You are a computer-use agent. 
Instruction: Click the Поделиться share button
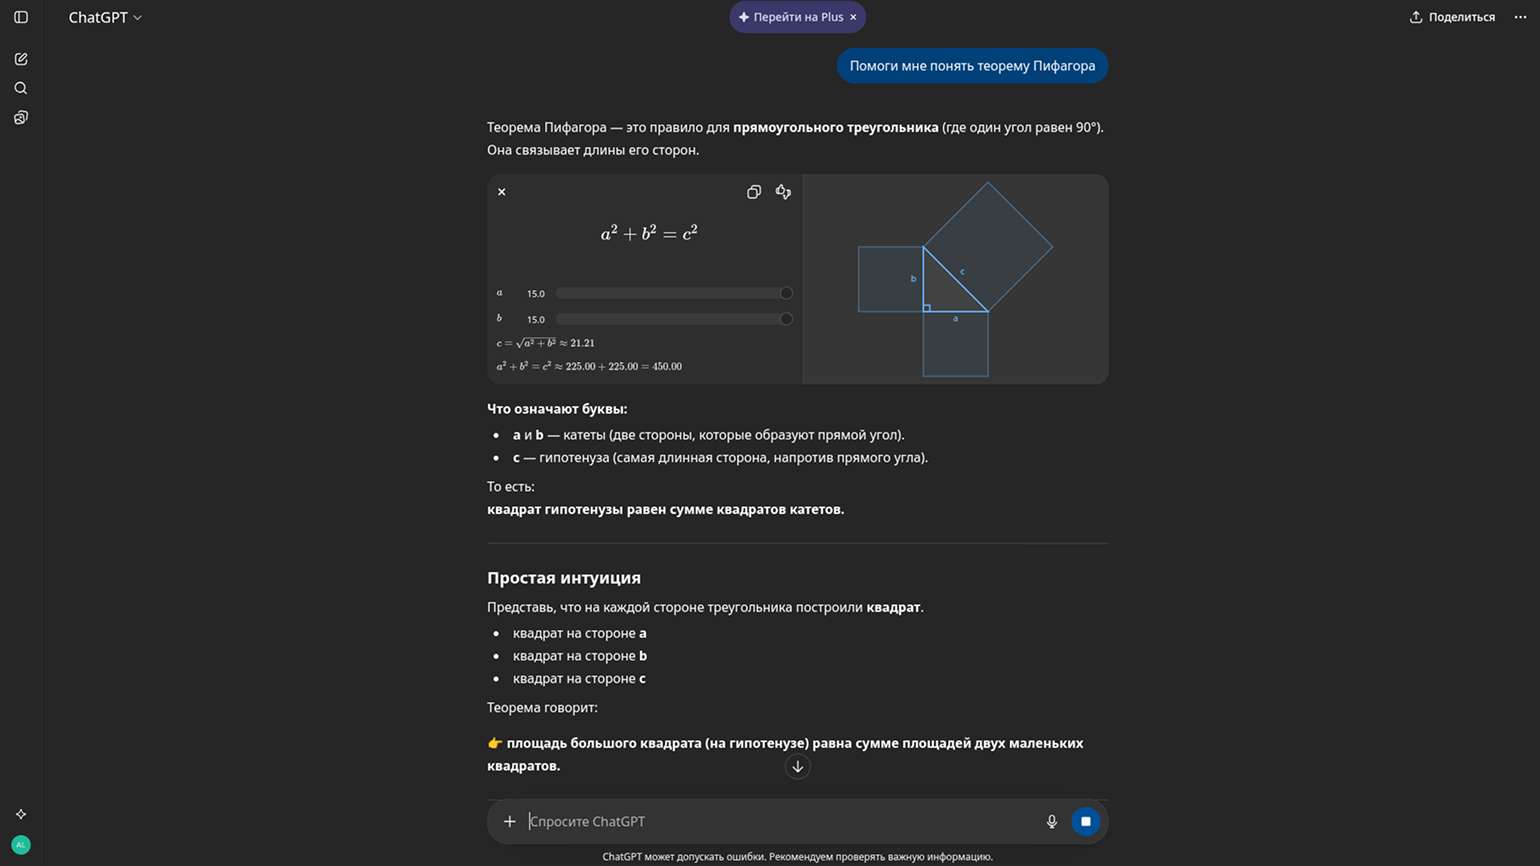click(x=1452, y=17)
